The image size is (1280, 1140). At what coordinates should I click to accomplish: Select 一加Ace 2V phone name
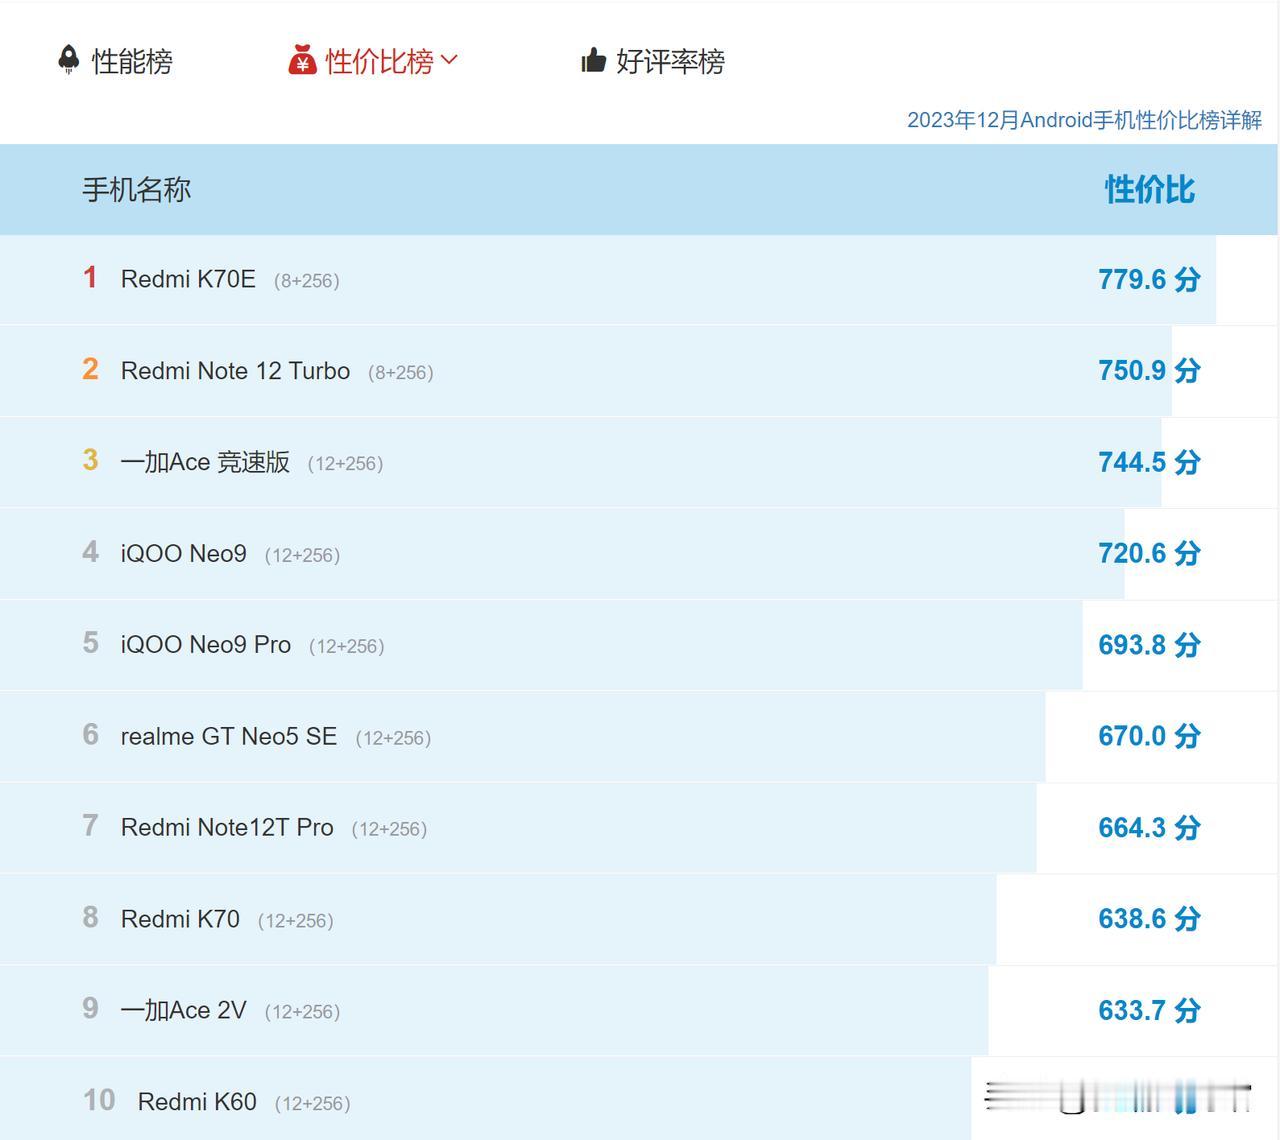(x=183, y=1010)
